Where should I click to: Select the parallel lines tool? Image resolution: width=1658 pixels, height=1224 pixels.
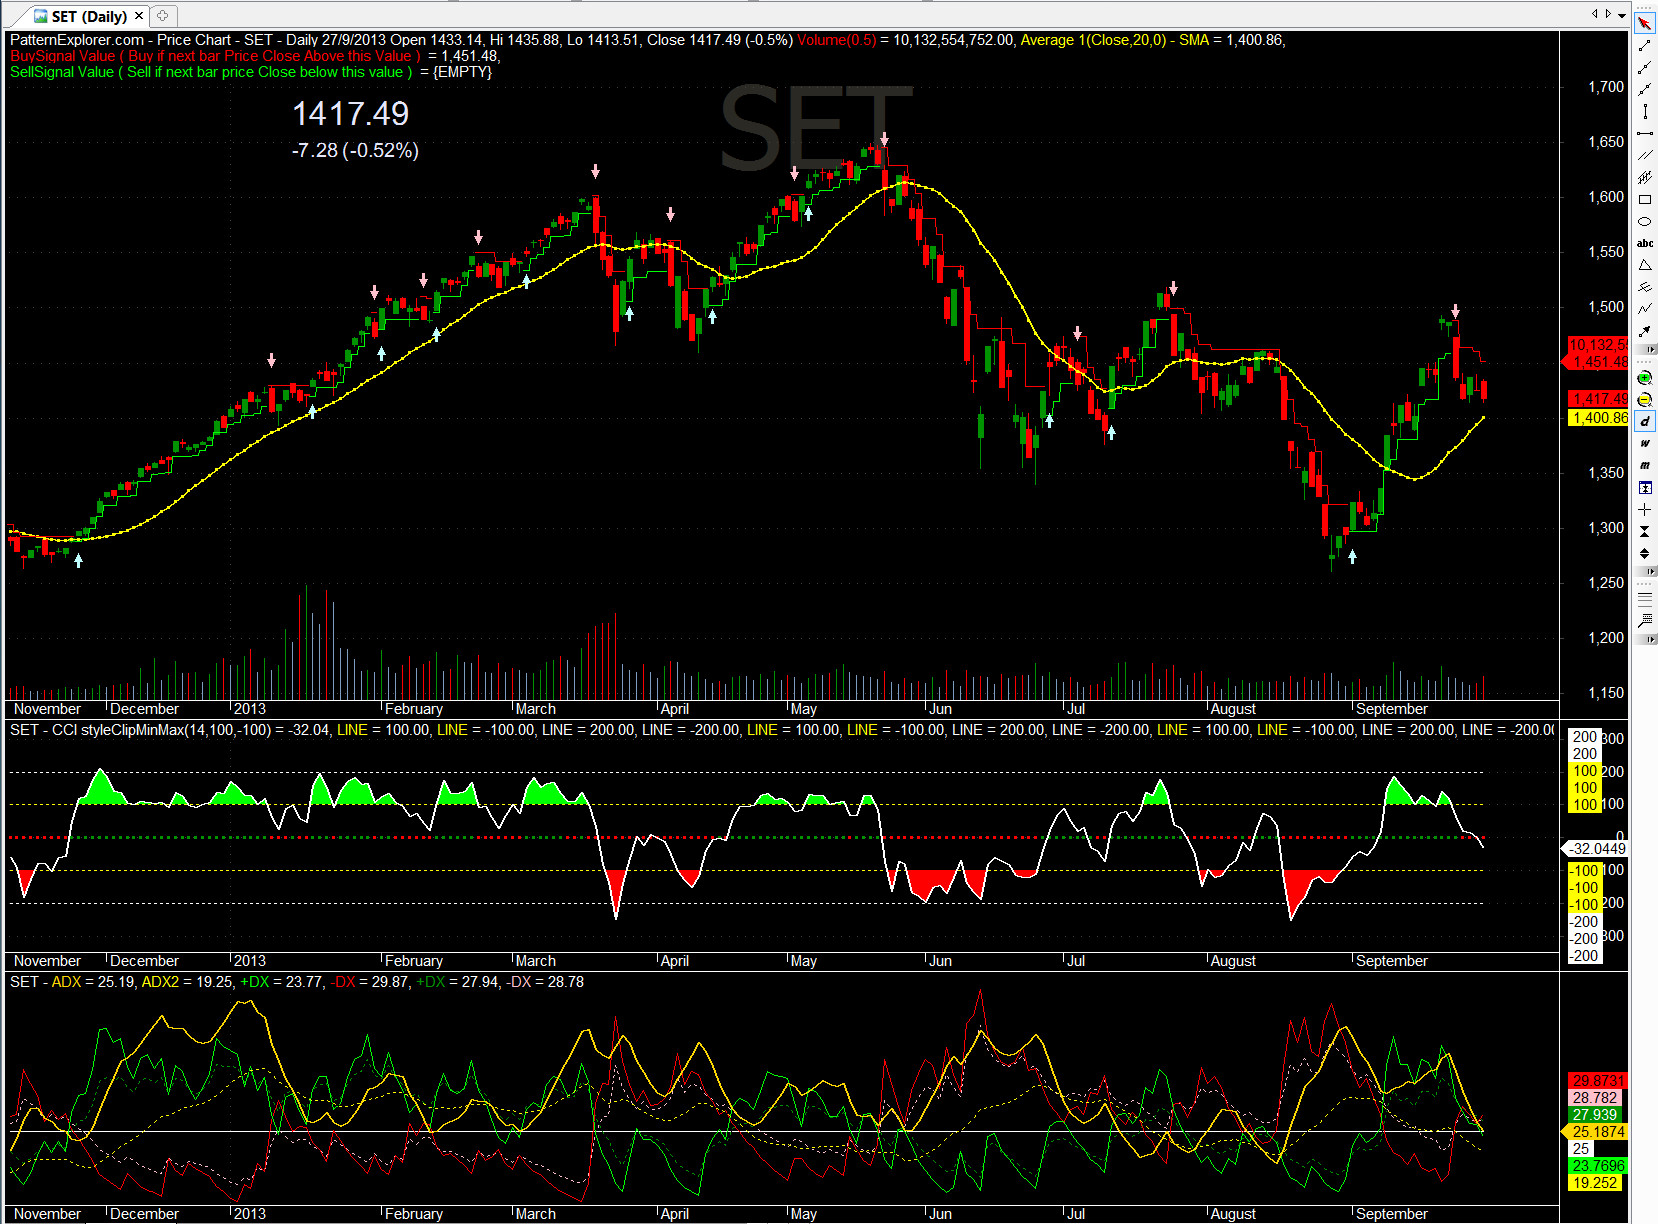click(x=1645, y=156)
